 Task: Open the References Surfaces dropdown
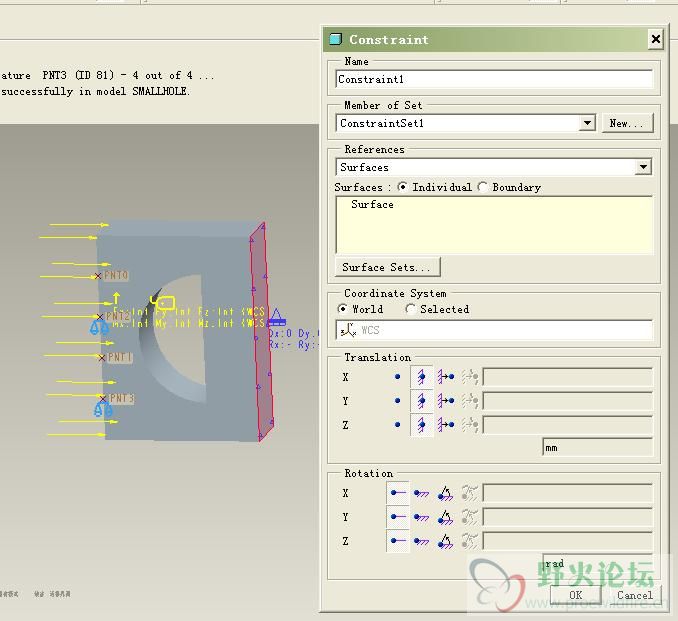click(643, 167)
